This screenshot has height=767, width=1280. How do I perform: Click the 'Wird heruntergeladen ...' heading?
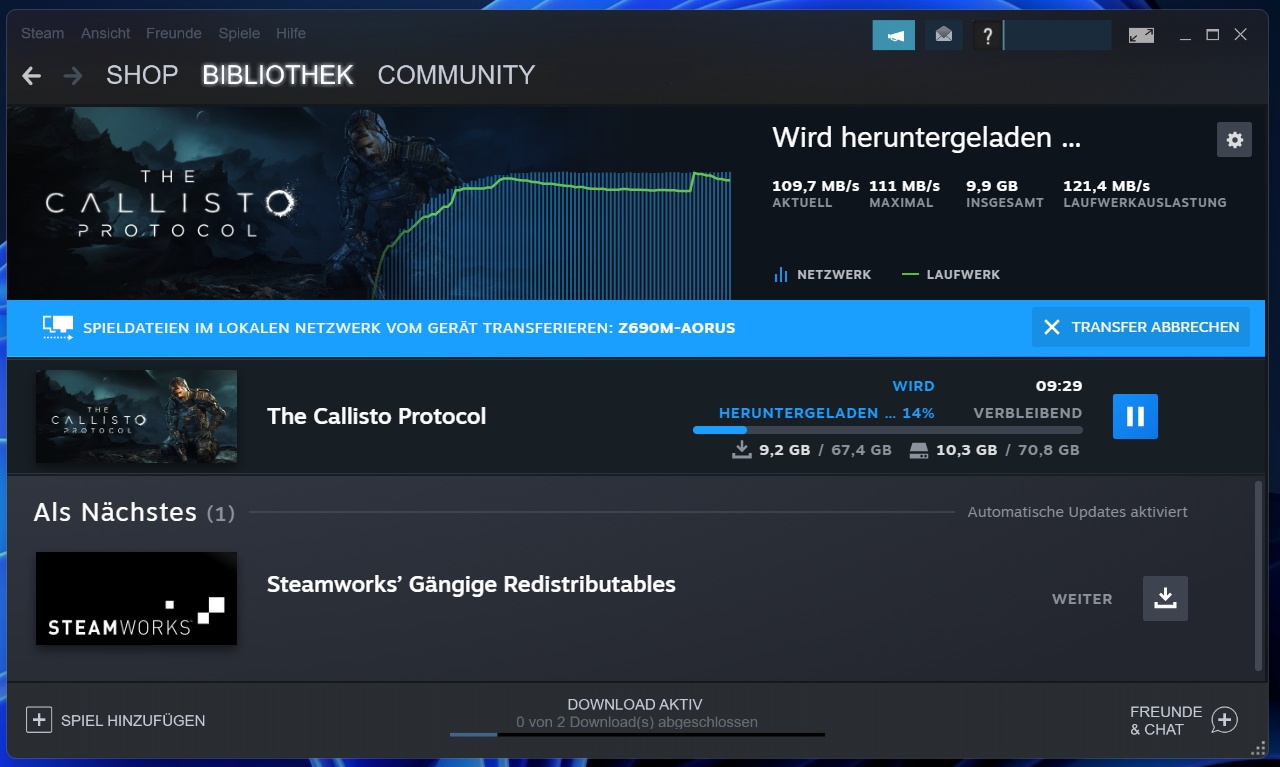[927, 138]
